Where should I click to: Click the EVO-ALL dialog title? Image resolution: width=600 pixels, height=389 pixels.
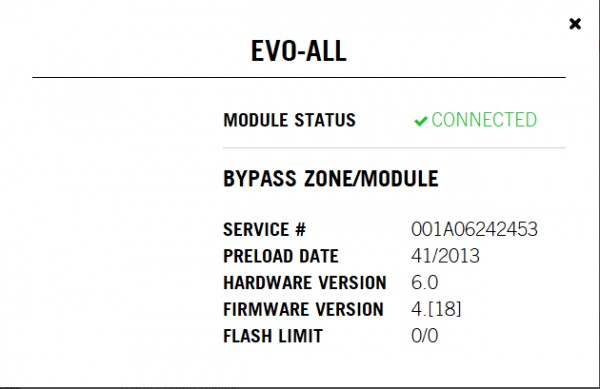298,51
